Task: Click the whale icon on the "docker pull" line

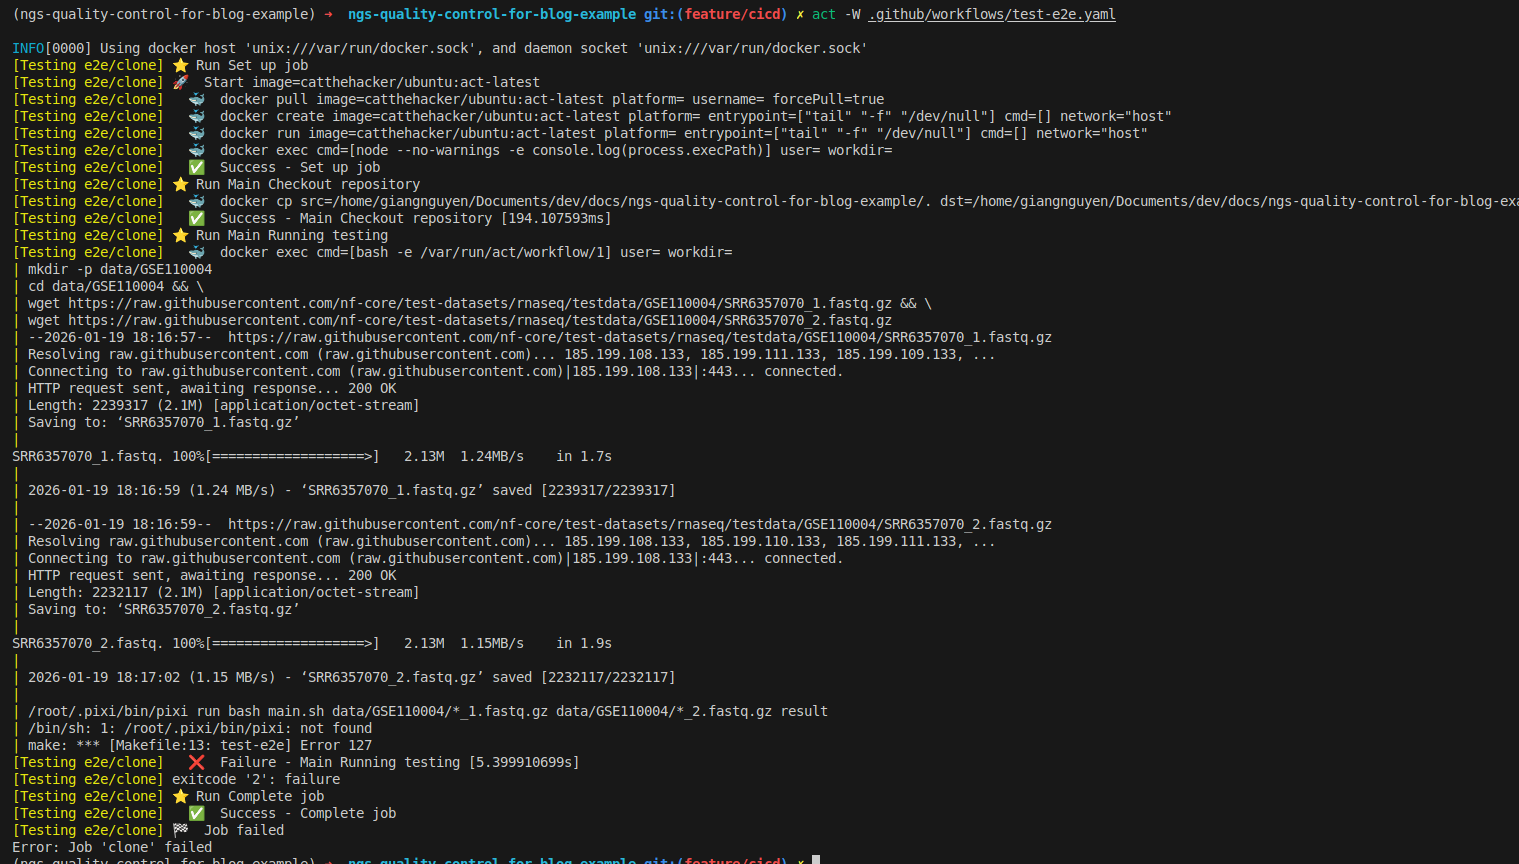Action: point(197,99)
